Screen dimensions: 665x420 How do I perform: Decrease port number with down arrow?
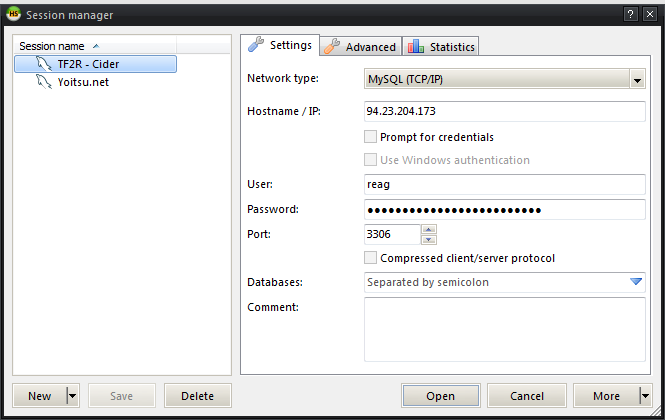click(429, 240)
